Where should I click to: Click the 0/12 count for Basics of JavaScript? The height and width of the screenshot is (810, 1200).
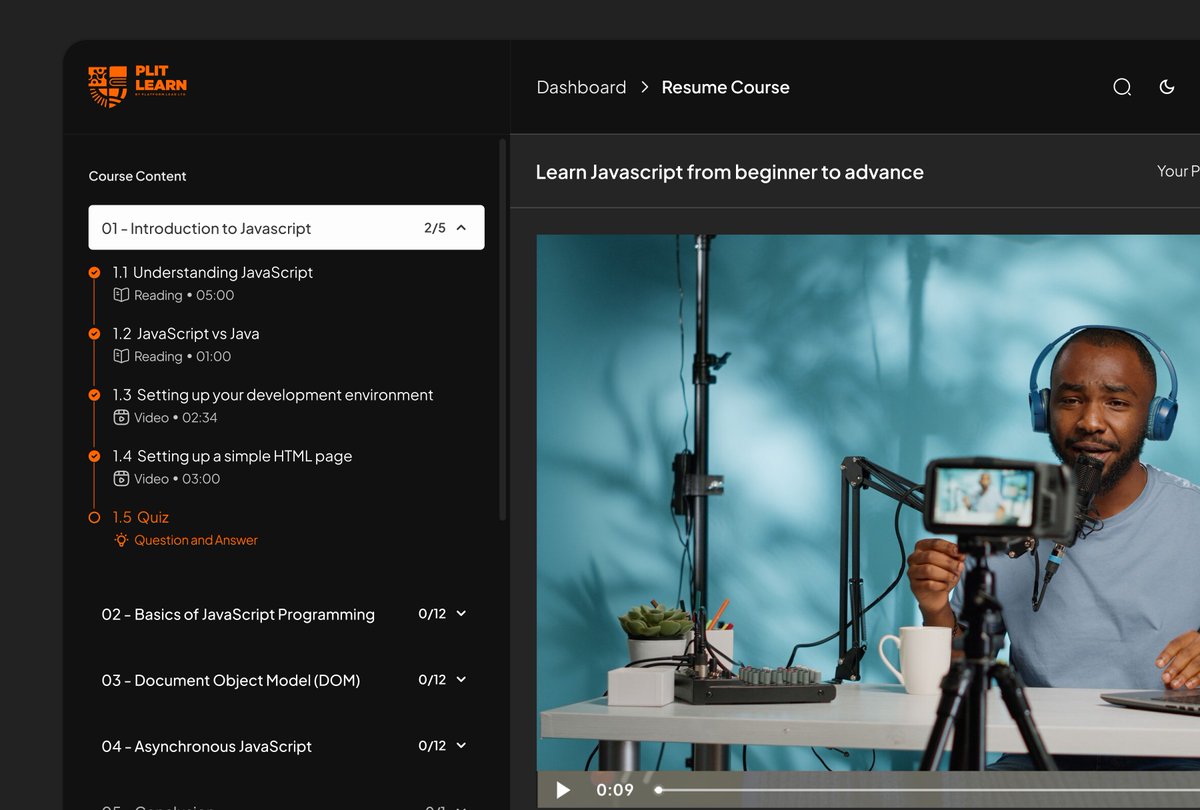coord(432,614)
